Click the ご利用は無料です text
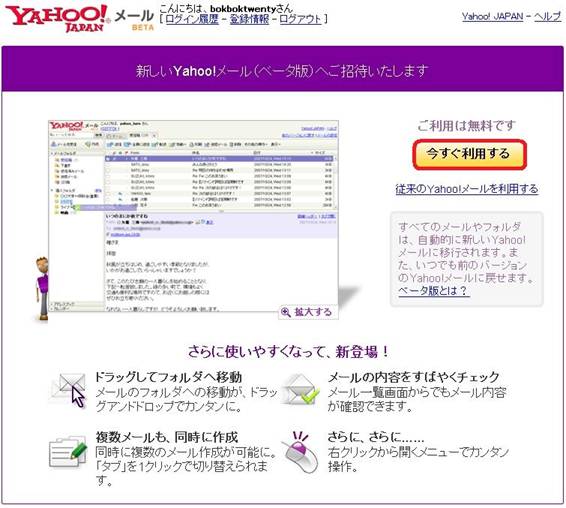The height and width of the screenshot is (508, 566). pyautogui.click(x=466, y=126)
